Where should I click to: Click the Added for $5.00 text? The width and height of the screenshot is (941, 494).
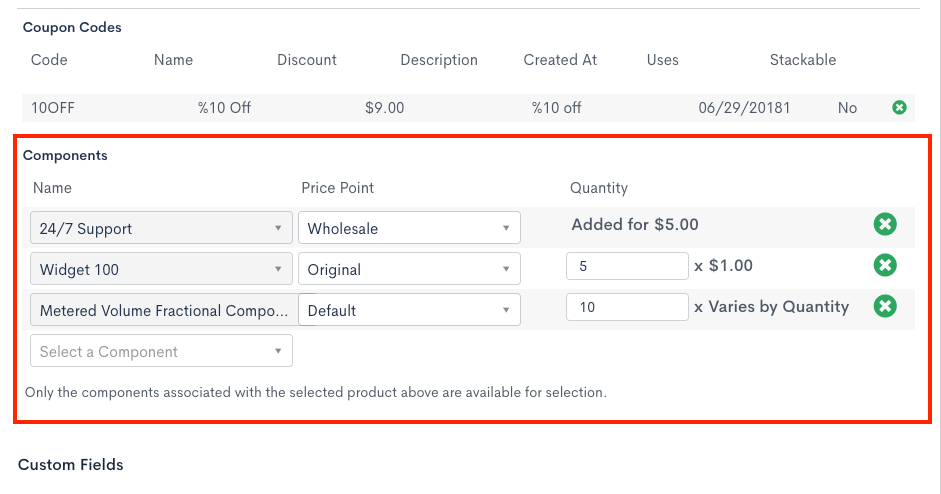(x=635, y=224)
